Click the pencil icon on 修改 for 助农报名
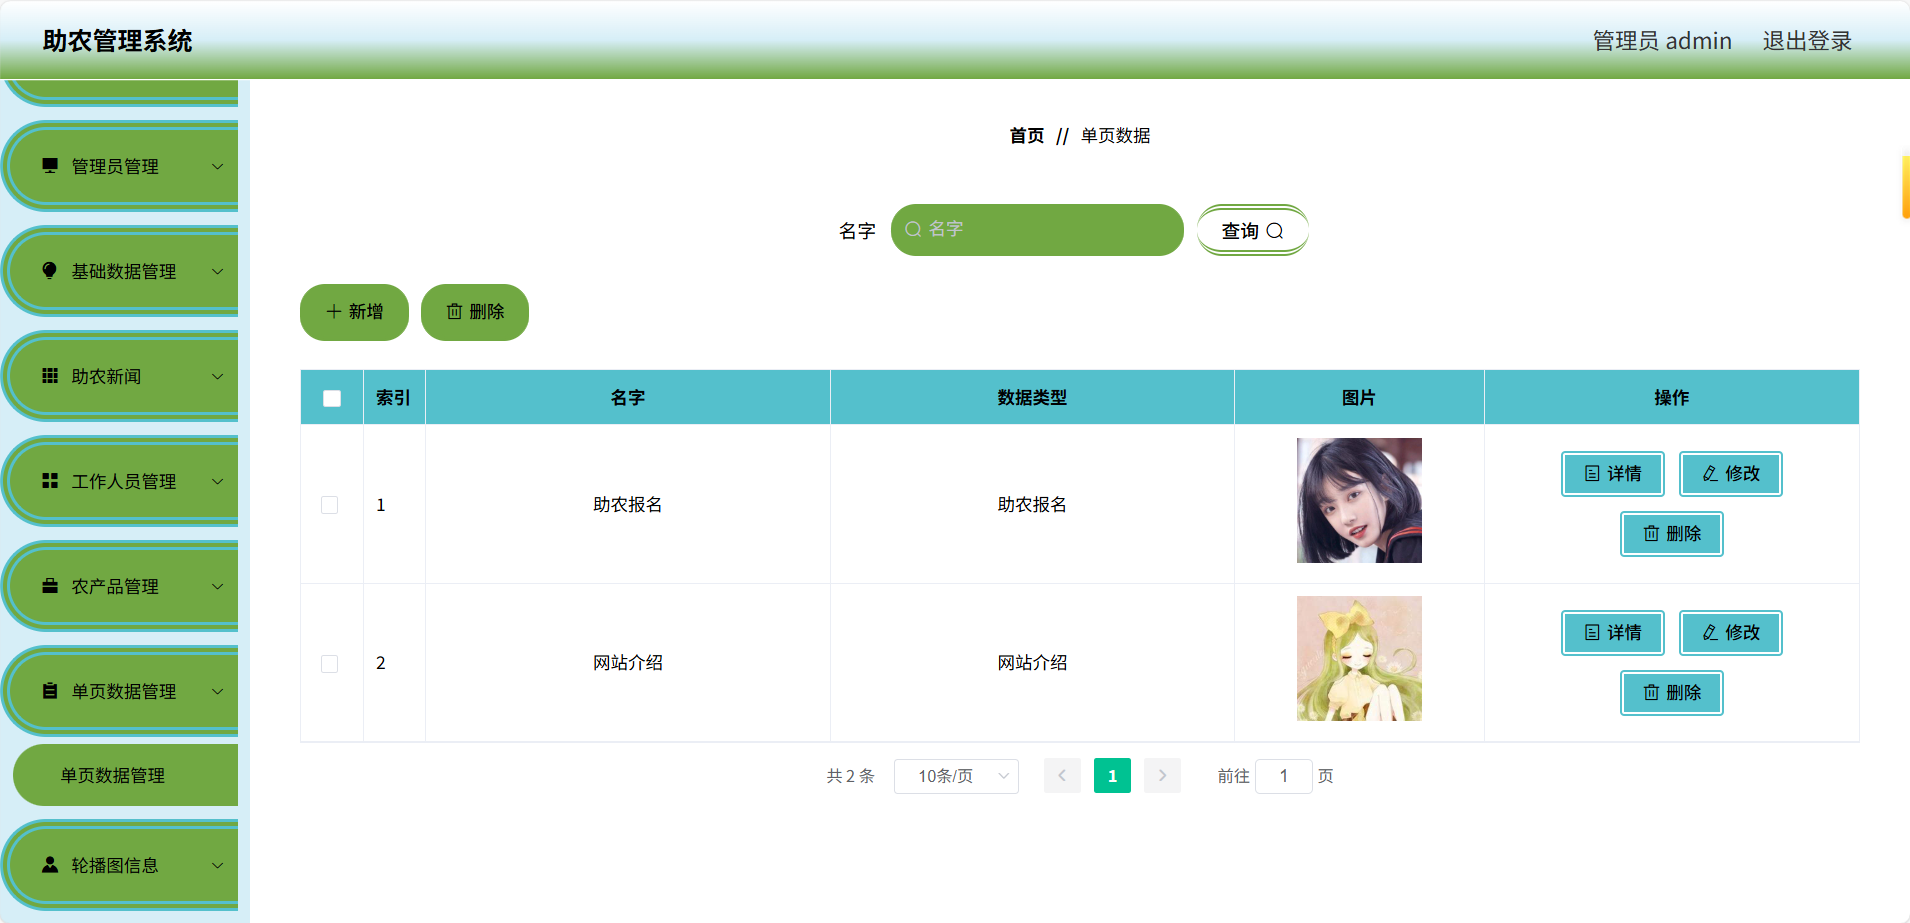The image size is (1910, 923). coord(1710,474)
